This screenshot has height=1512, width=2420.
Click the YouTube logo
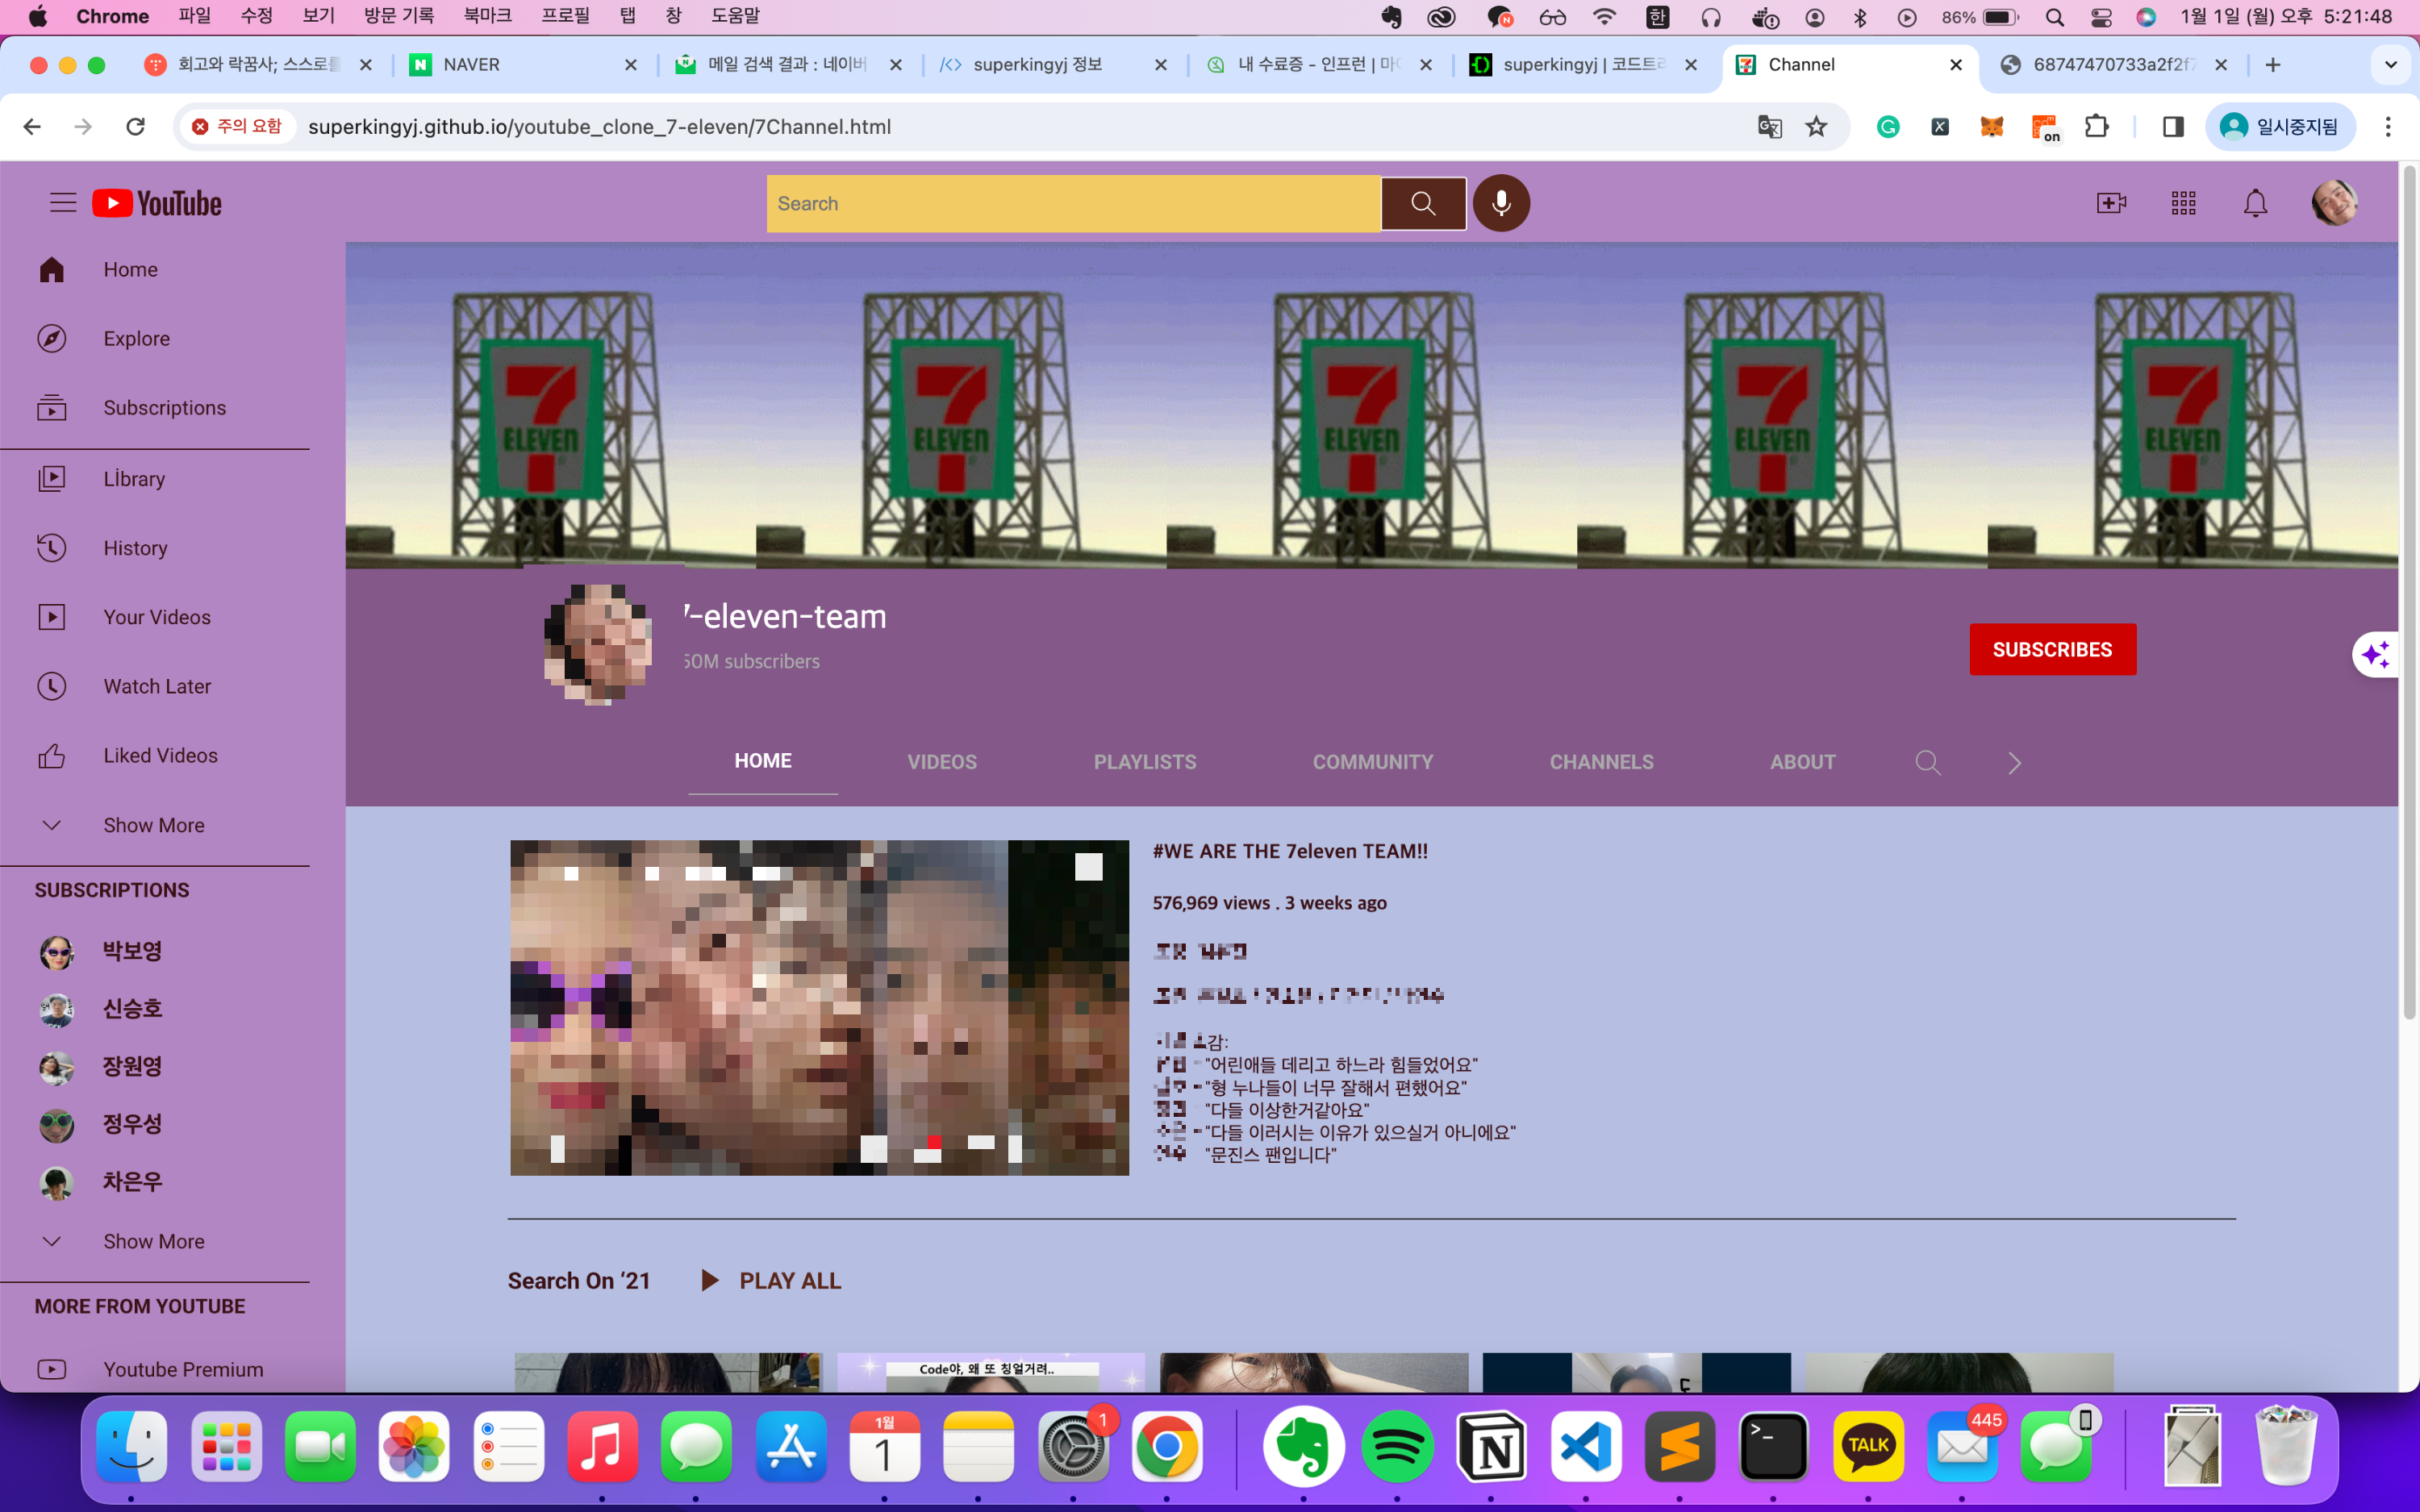[x=157, y=203]
